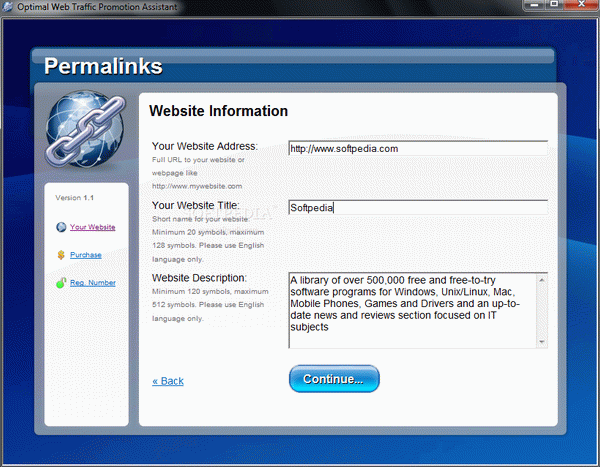Click the description scrollbar up arrow
The width and height of the screenshot is (600, 467).
pyautogui.click(x=542, y=280)
